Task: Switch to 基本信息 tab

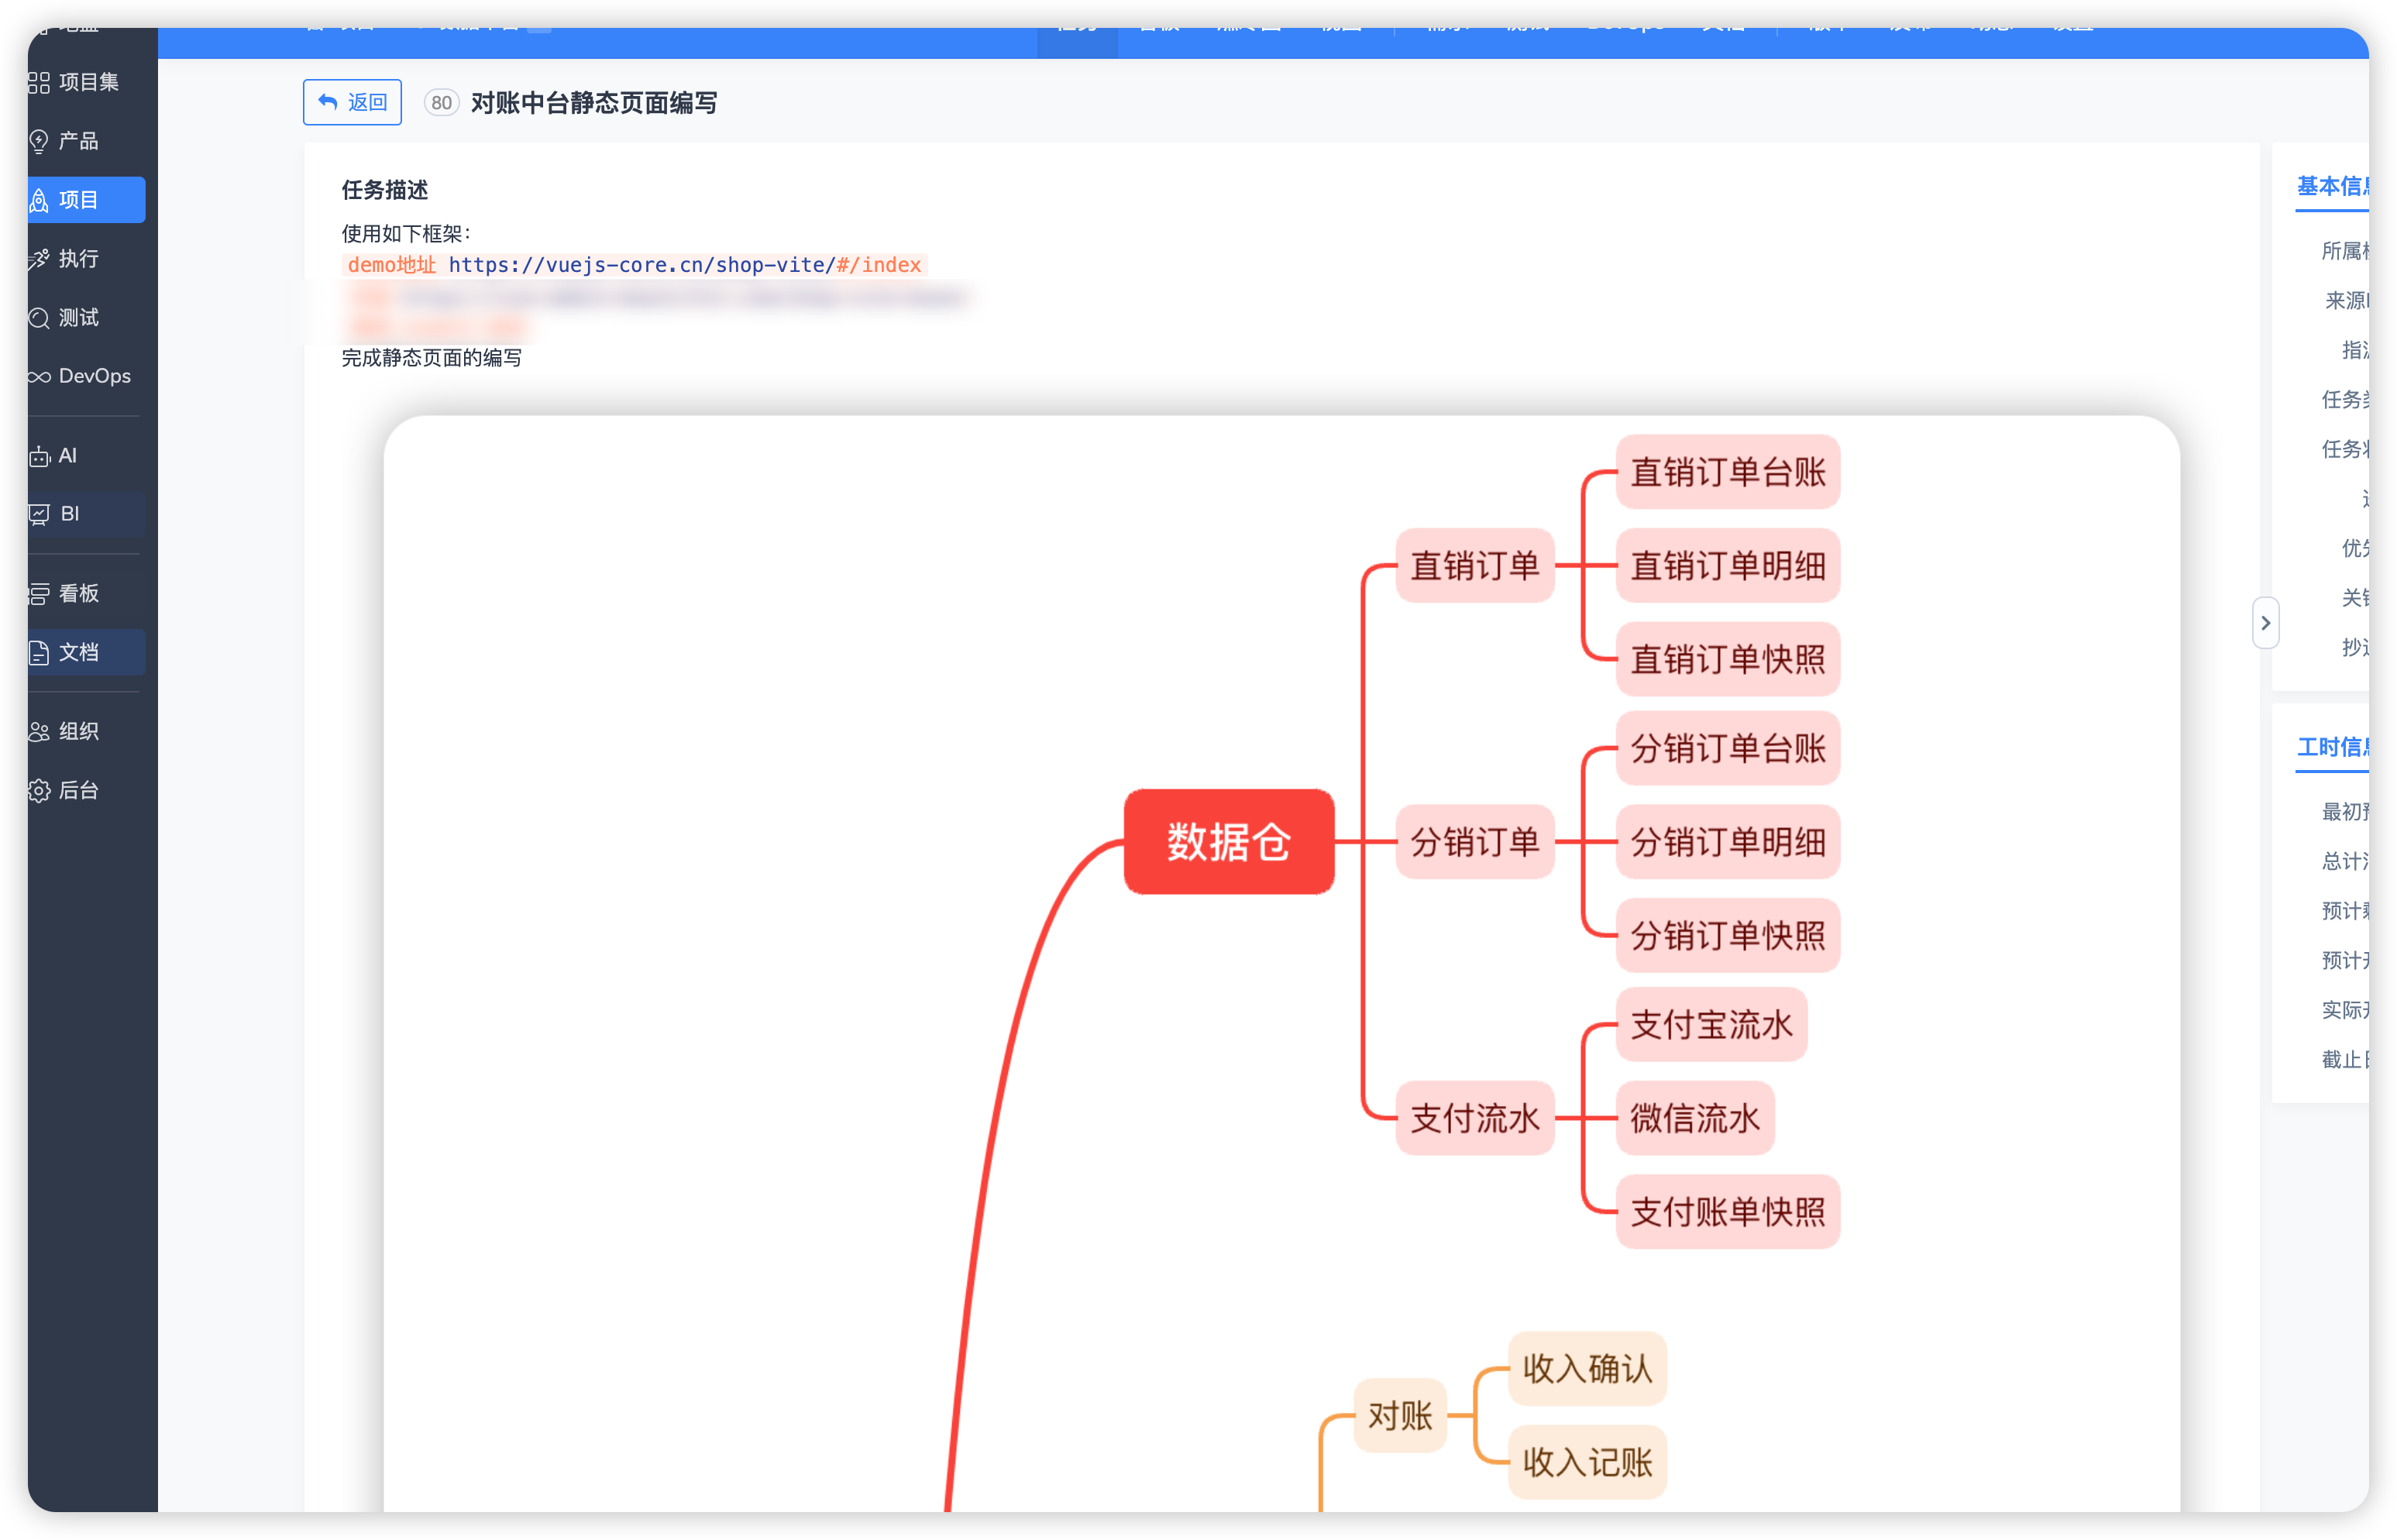Action: click(x=2331, y=186)
